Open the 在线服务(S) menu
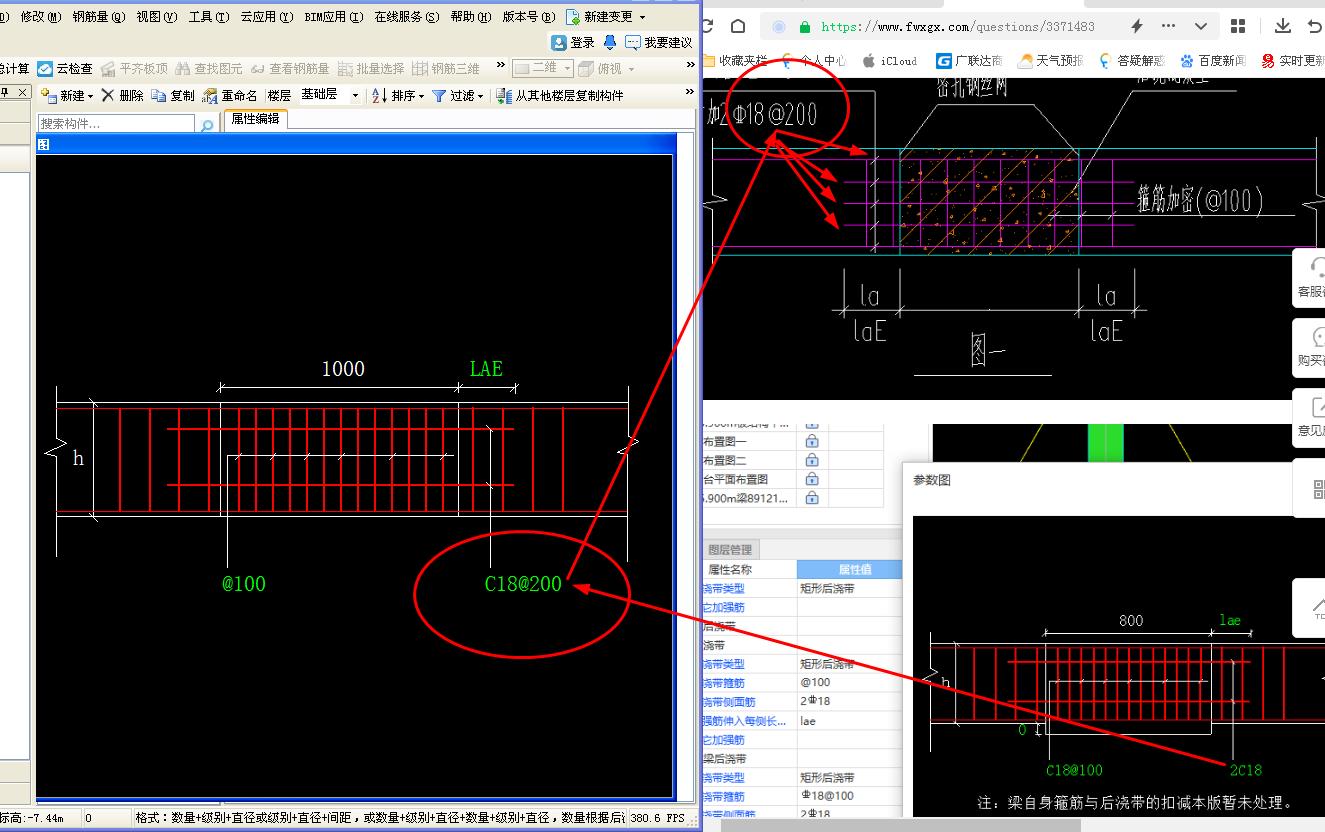The height and width of the screenshot is (832, 1325). click(x=407, y=17)
